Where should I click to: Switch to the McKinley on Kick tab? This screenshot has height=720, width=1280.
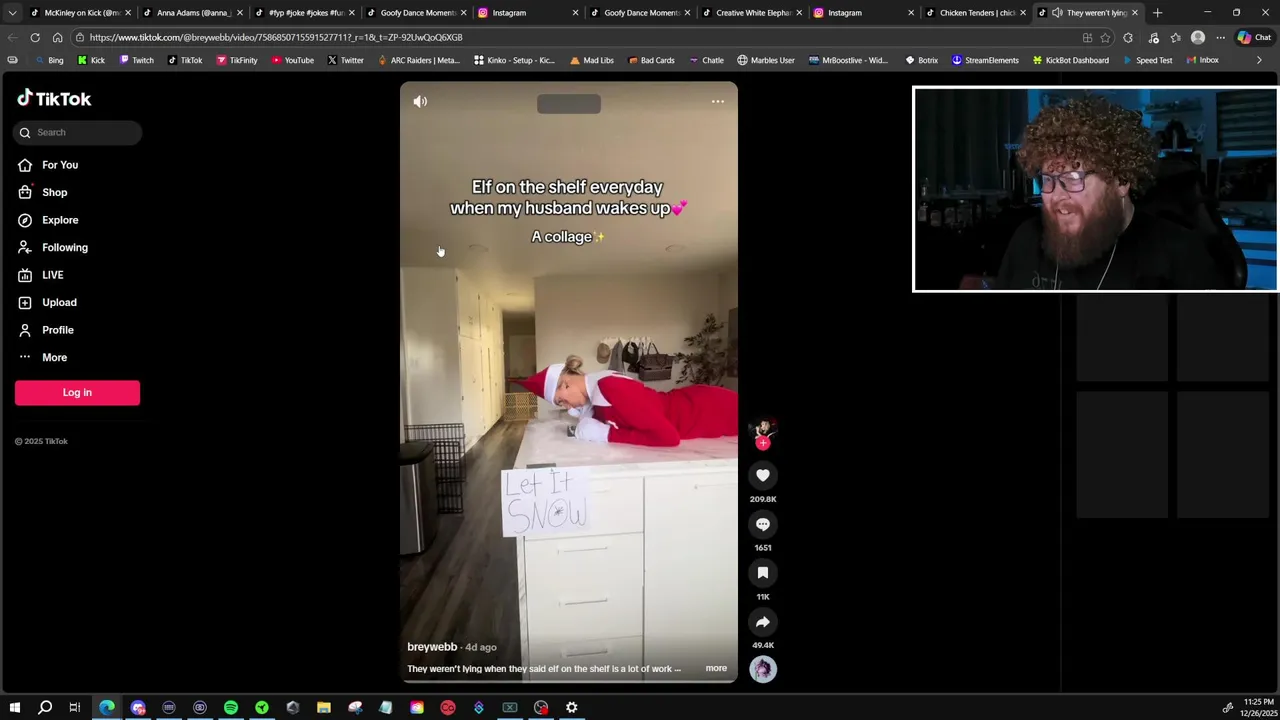pos(80,13)
